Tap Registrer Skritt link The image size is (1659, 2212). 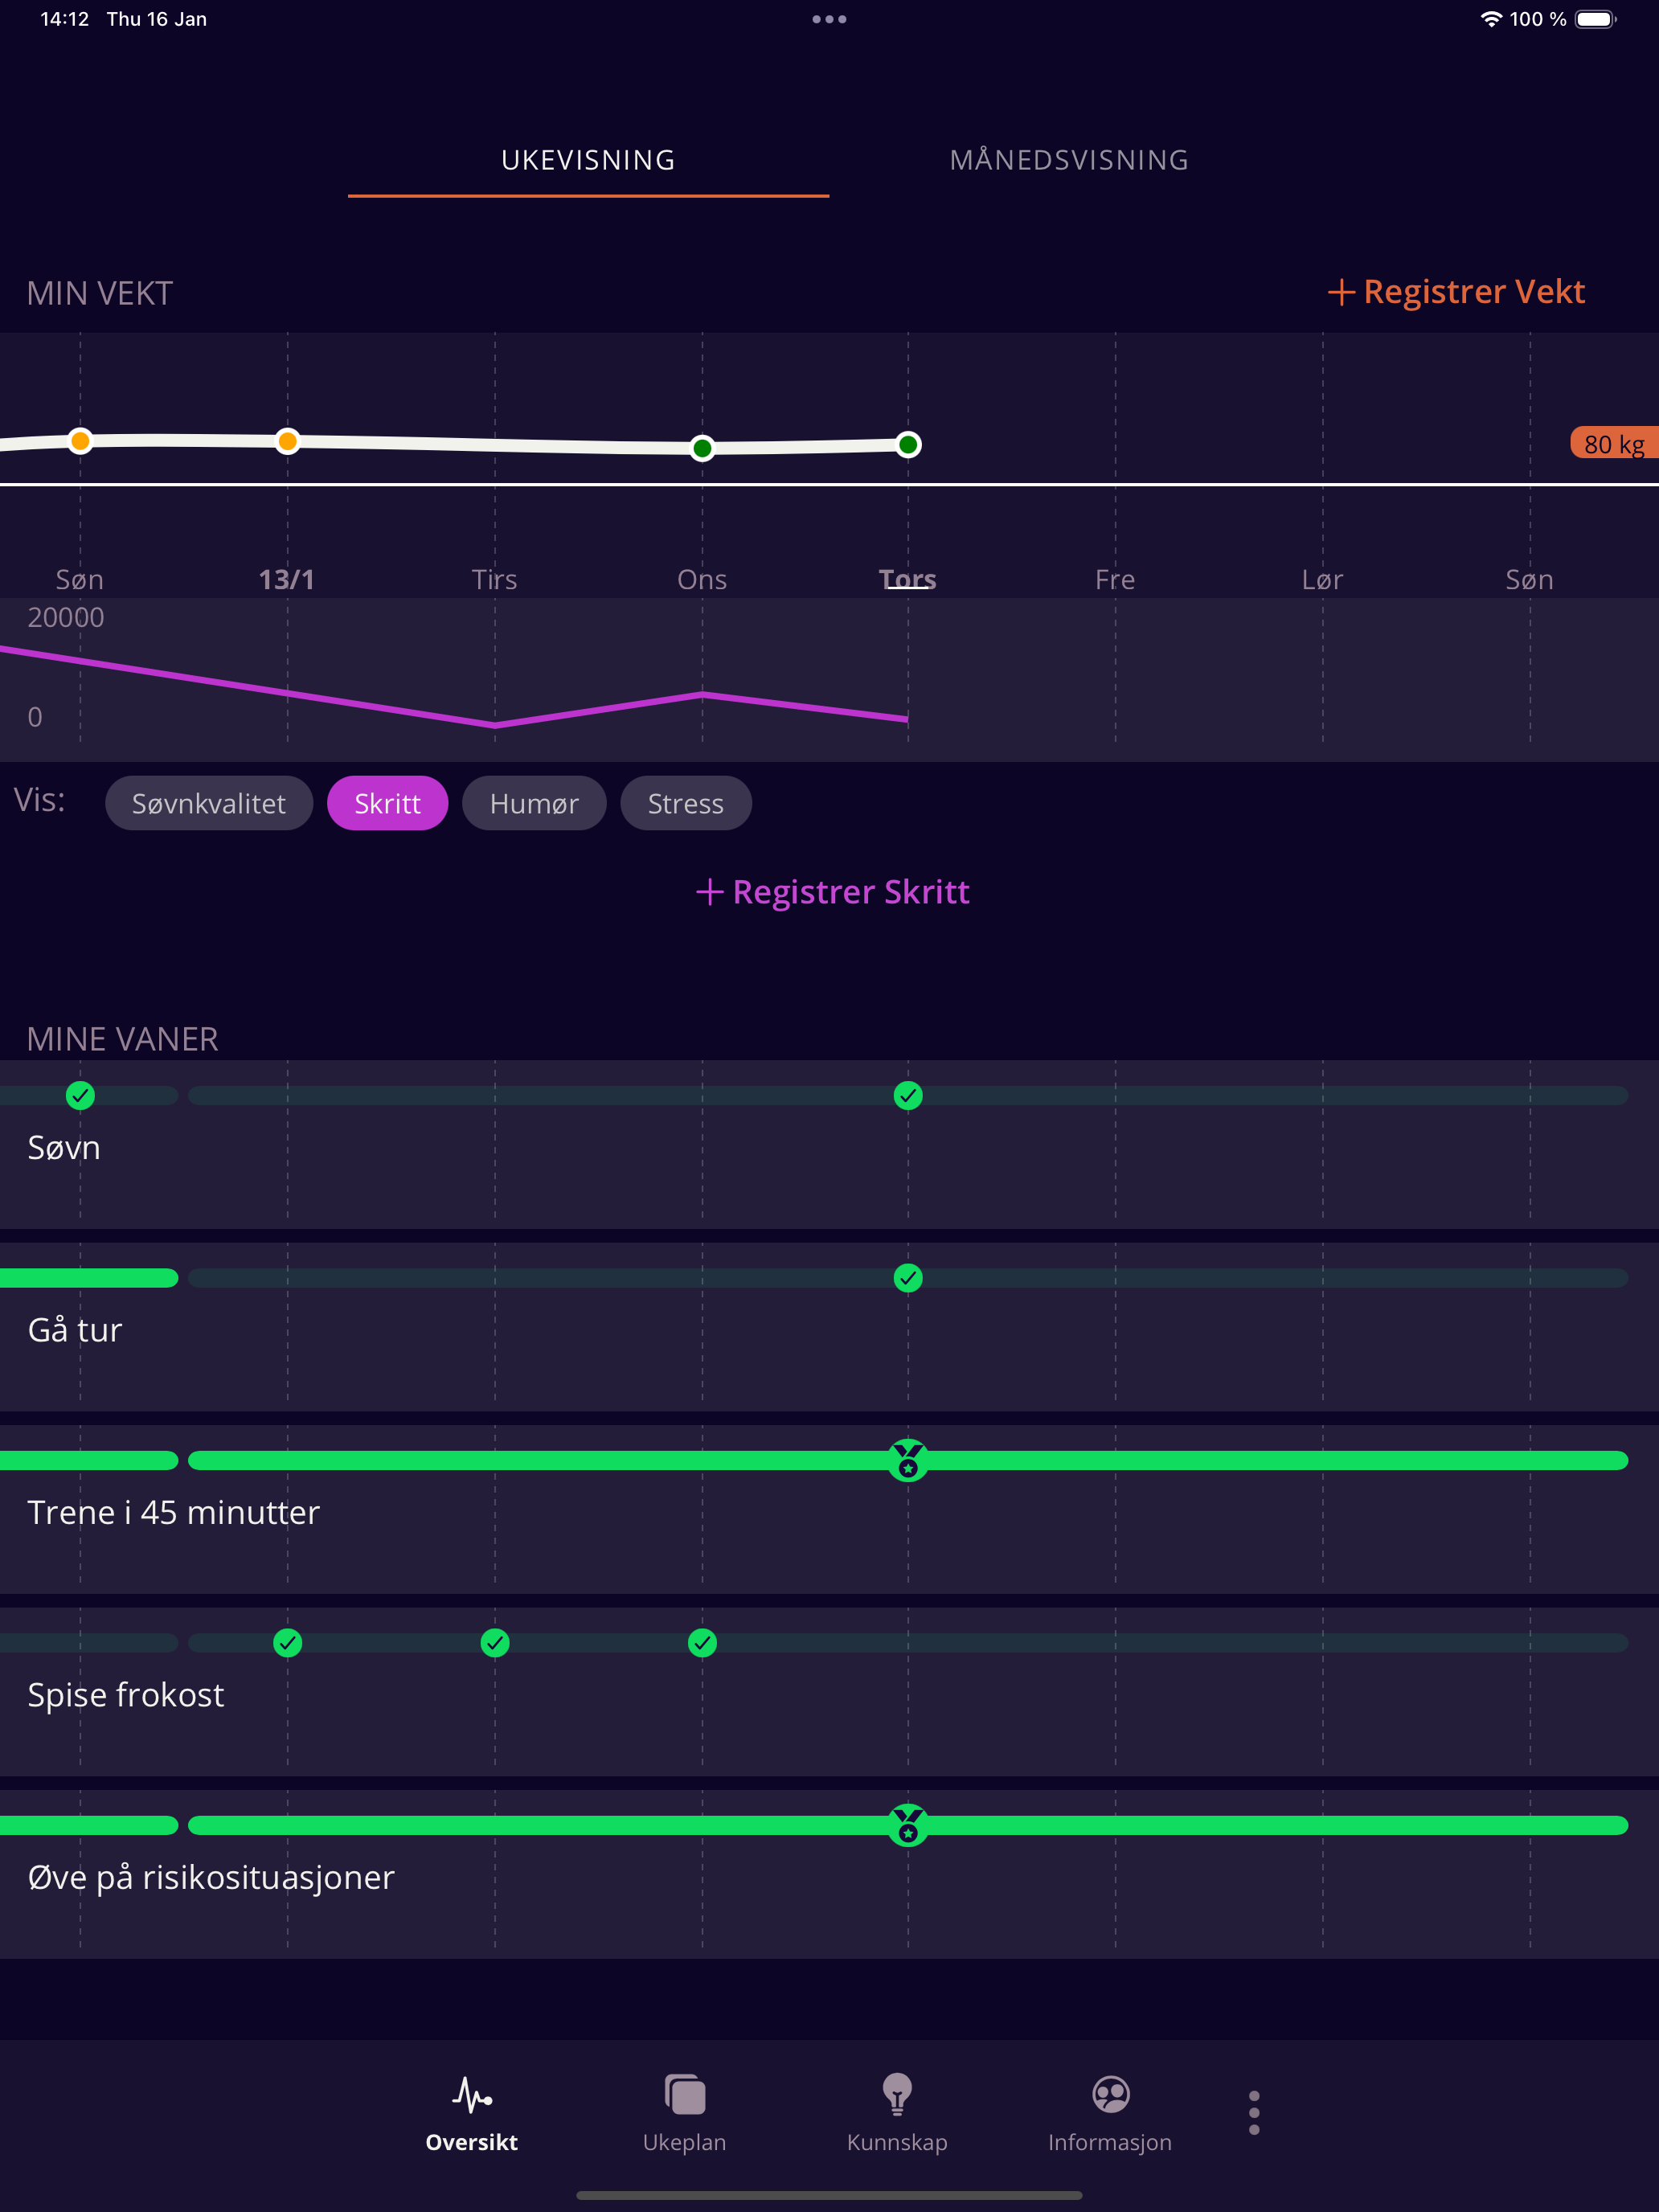pyautogui.click(x=832, y=891)
